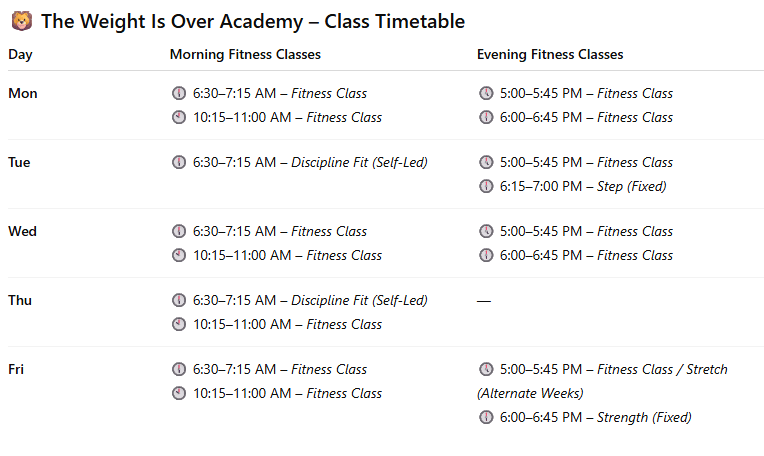Screen dimensions: 764x456
Task: Click clock icon for Friday Strength class
Action: coord(486,417)
